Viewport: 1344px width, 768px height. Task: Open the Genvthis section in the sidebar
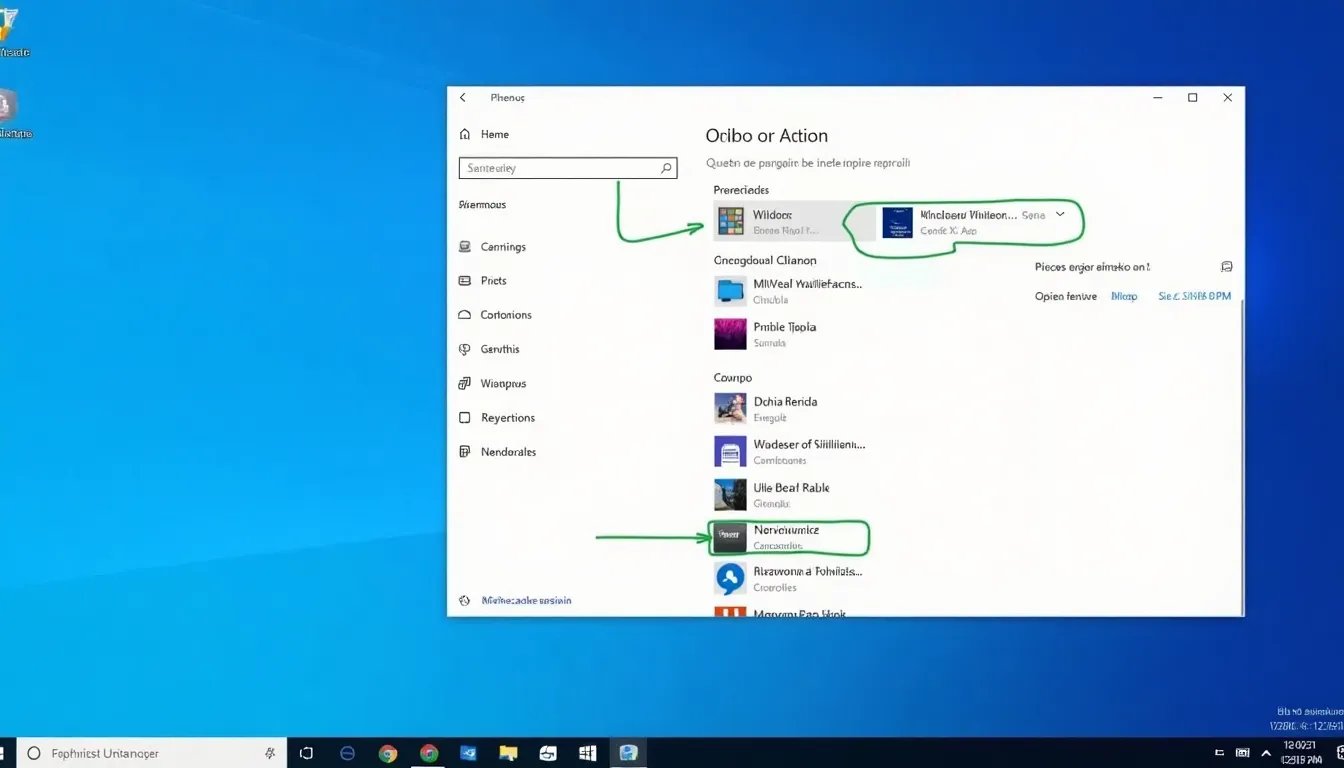click(x=465, y=349)
